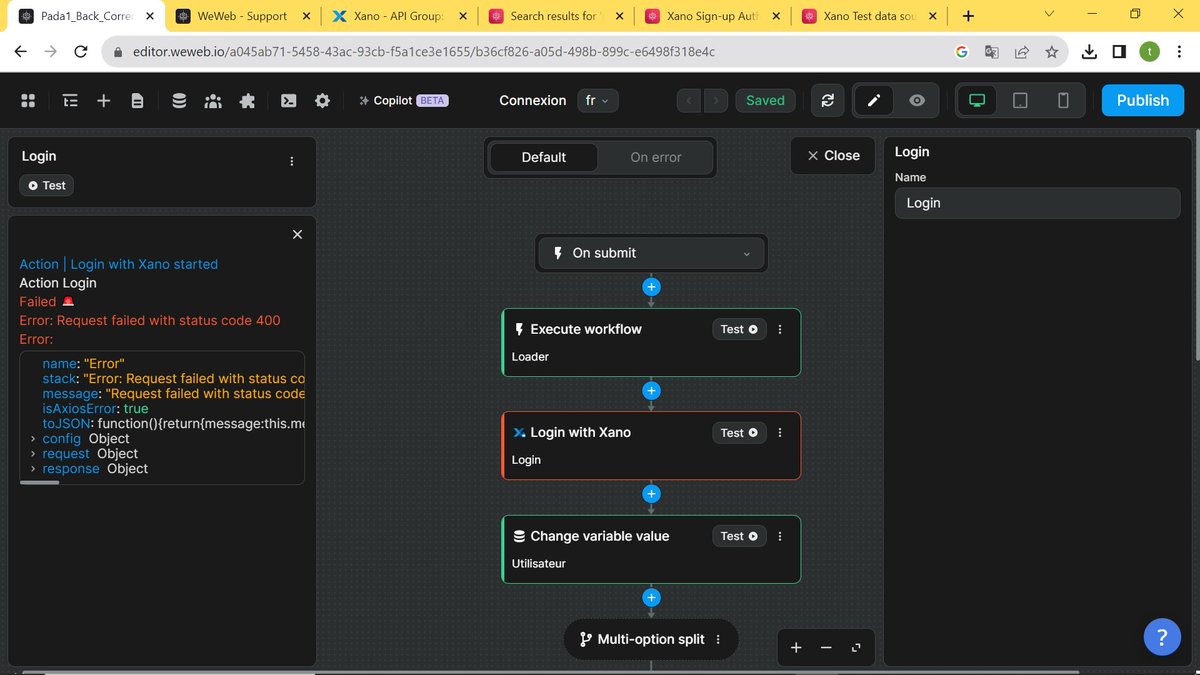Run the Login workflow Test button
The height and width of the screenshot is (675, 1200).
[47, 185]
